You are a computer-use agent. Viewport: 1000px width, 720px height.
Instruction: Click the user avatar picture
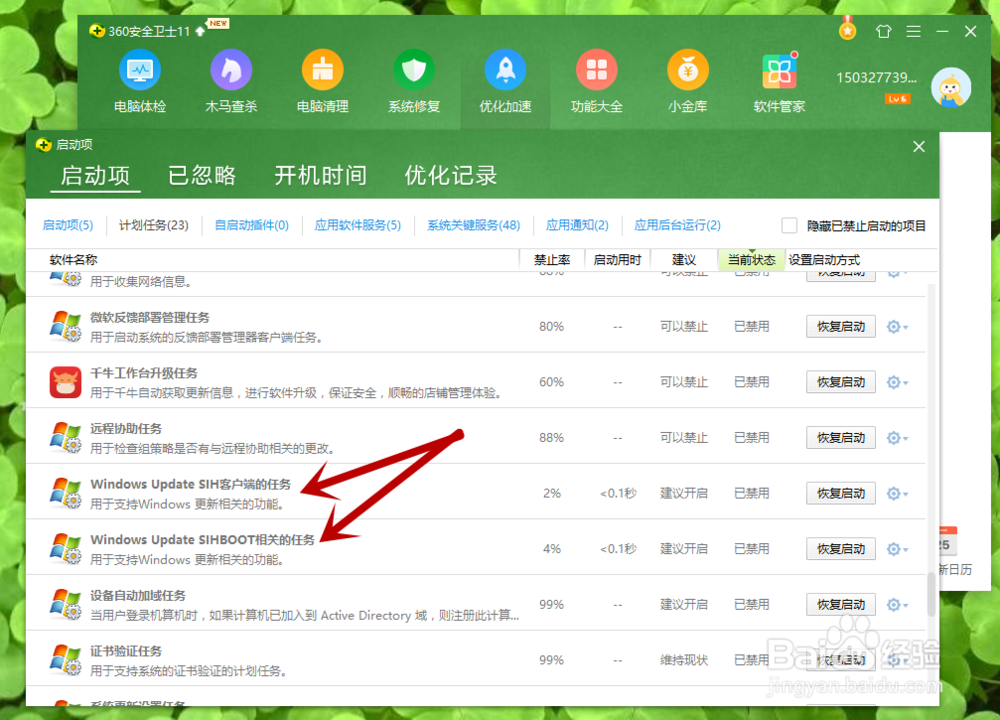pyautogui.click(x=950, y=87)
